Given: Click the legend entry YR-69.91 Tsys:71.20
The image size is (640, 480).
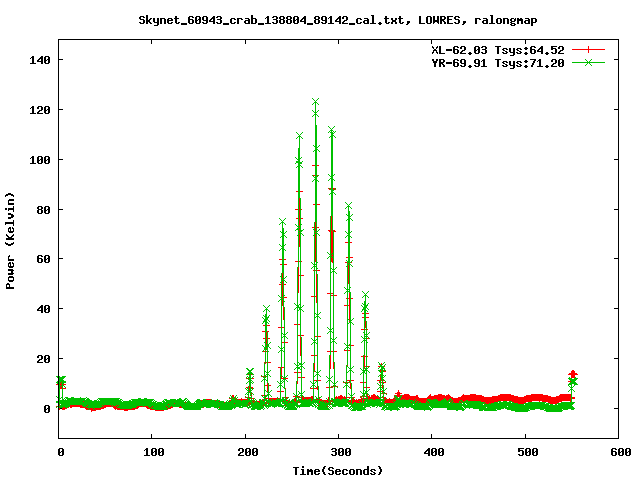Looking at the screenshot, I should pyautogui.click(x=498, y=63).
